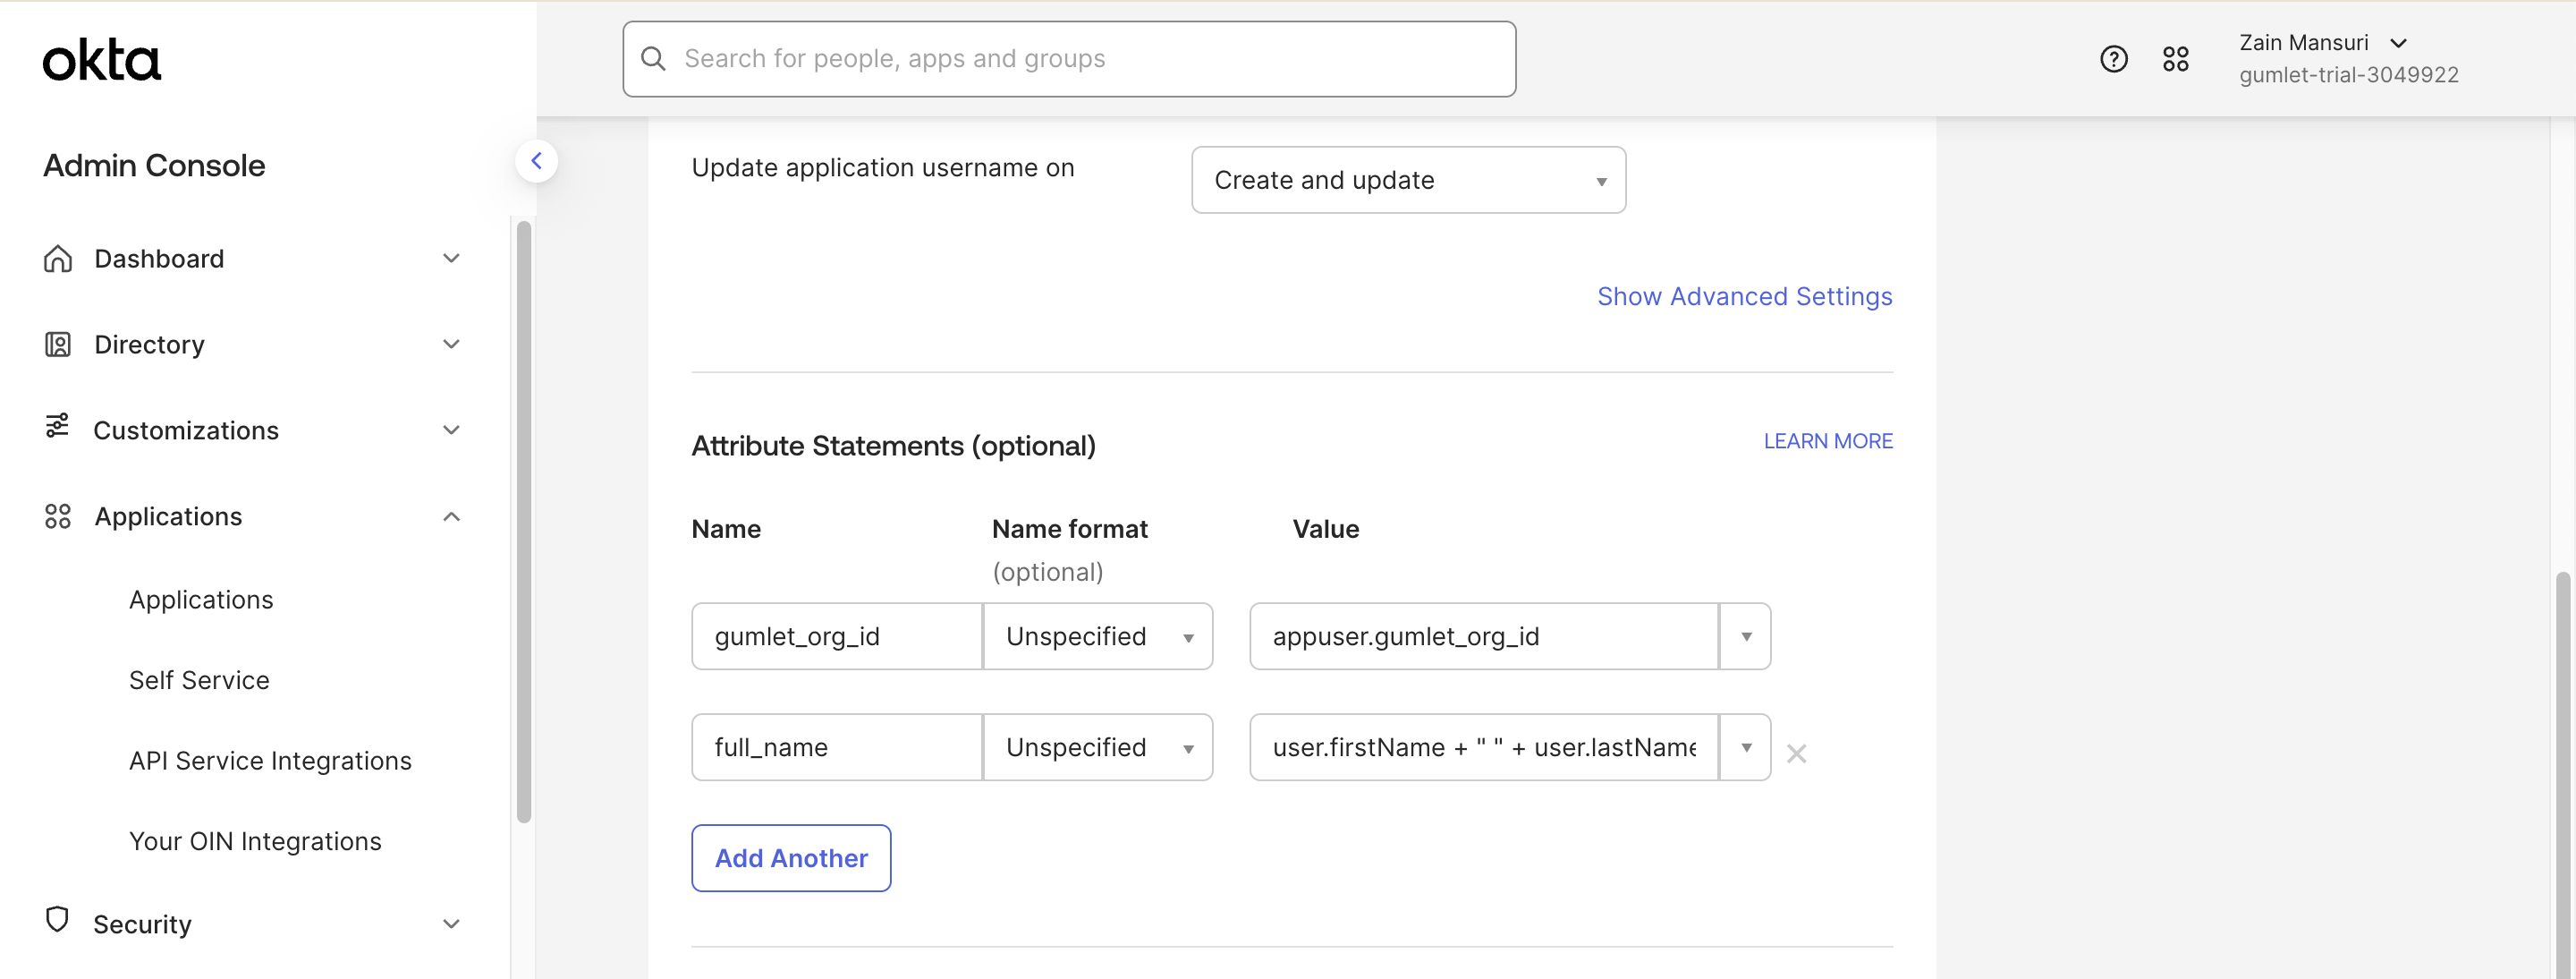Click the Admin Console heading
Screen dimensions: 2576x979
point(154,165)
